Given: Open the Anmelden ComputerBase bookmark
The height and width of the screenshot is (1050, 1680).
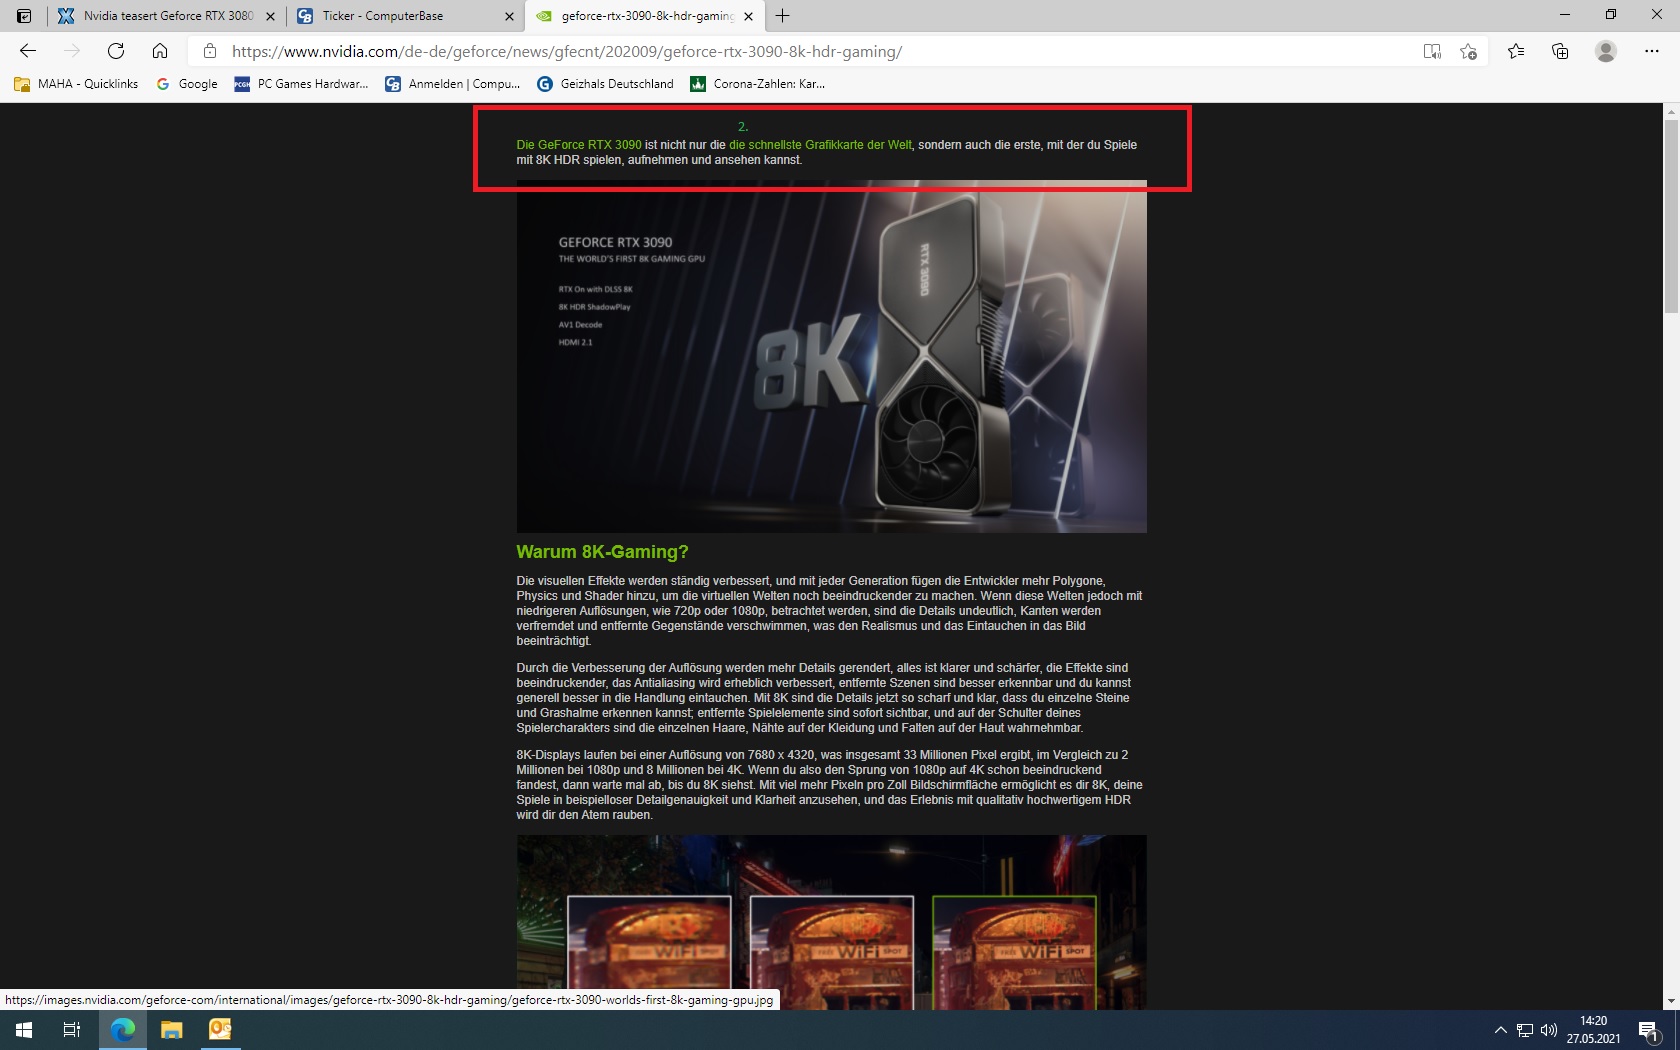Looking at the screenshot, I should click(453, 84).
